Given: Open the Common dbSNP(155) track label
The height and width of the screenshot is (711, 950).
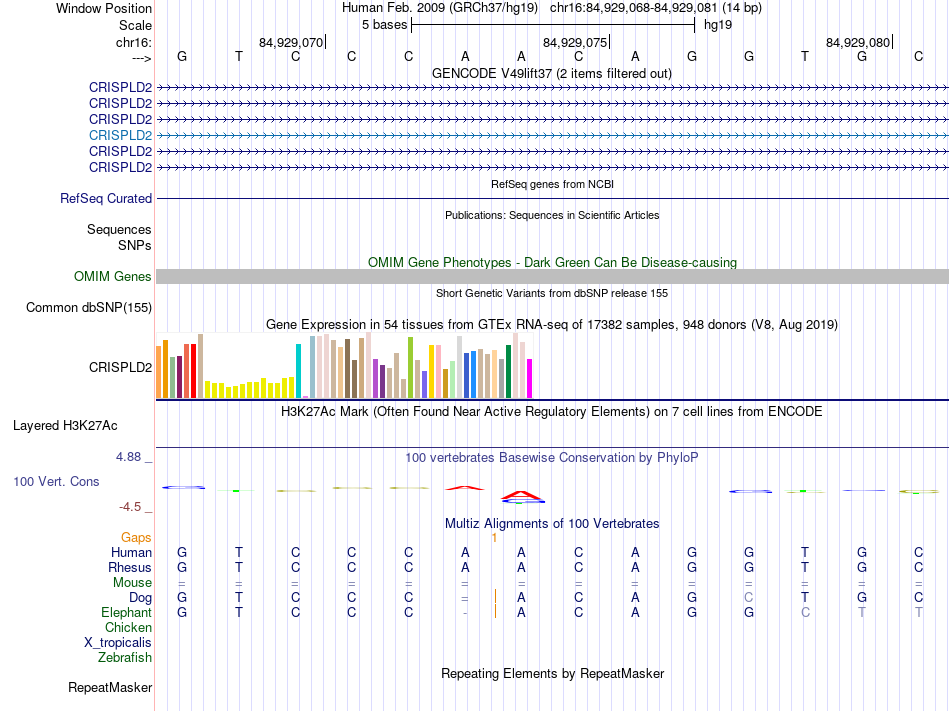Looking at the screenshot, I should 89,307.
